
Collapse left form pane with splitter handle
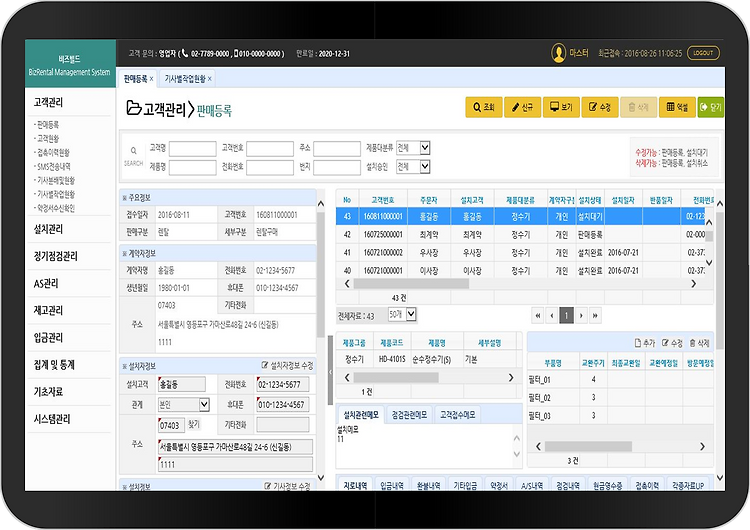click(x=330, y=371)
